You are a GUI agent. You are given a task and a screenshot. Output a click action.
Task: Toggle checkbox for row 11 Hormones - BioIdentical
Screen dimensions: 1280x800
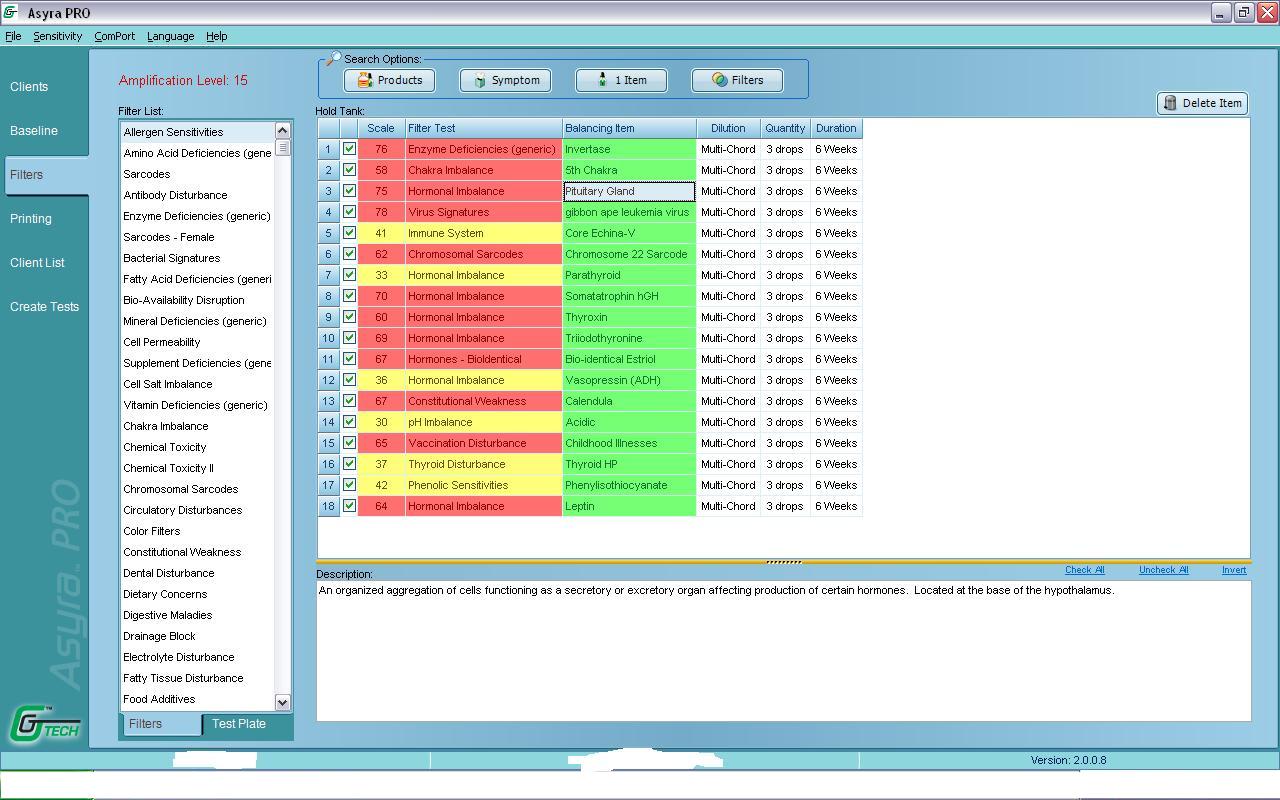349,359
